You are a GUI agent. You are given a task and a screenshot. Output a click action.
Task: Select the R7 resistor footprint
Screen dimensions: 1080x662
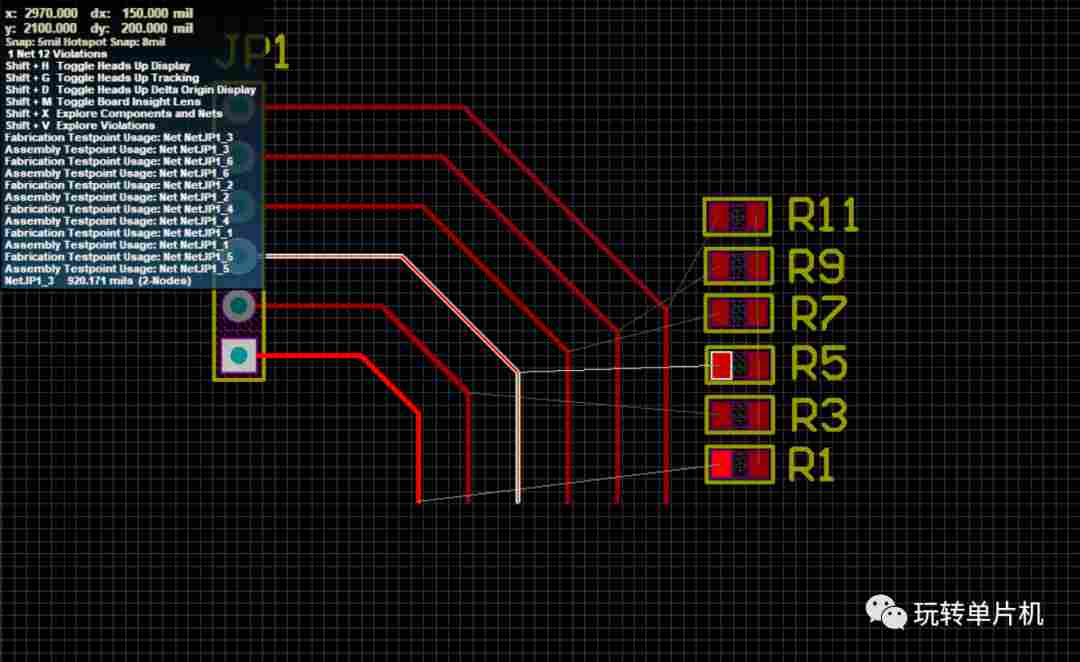pyautogui.click(x=738, y=313)
